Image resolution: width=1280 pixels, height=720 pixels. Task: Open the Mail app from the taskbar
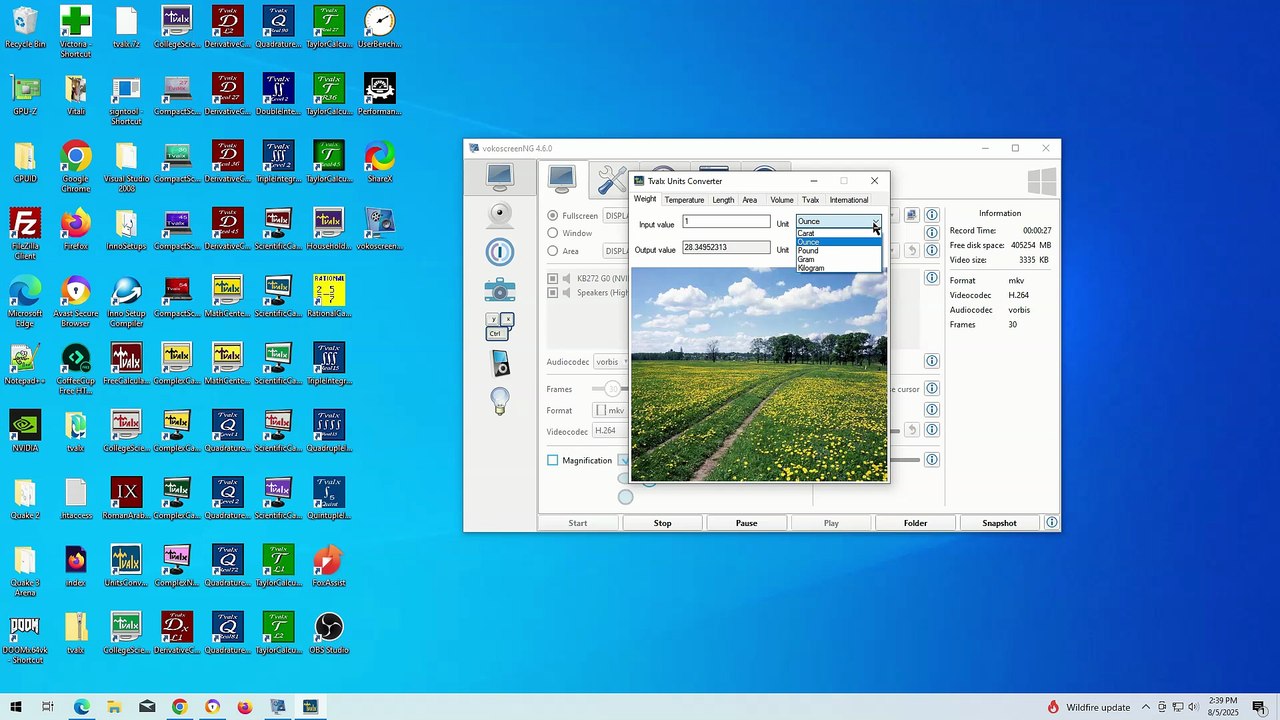pos(147,707)
